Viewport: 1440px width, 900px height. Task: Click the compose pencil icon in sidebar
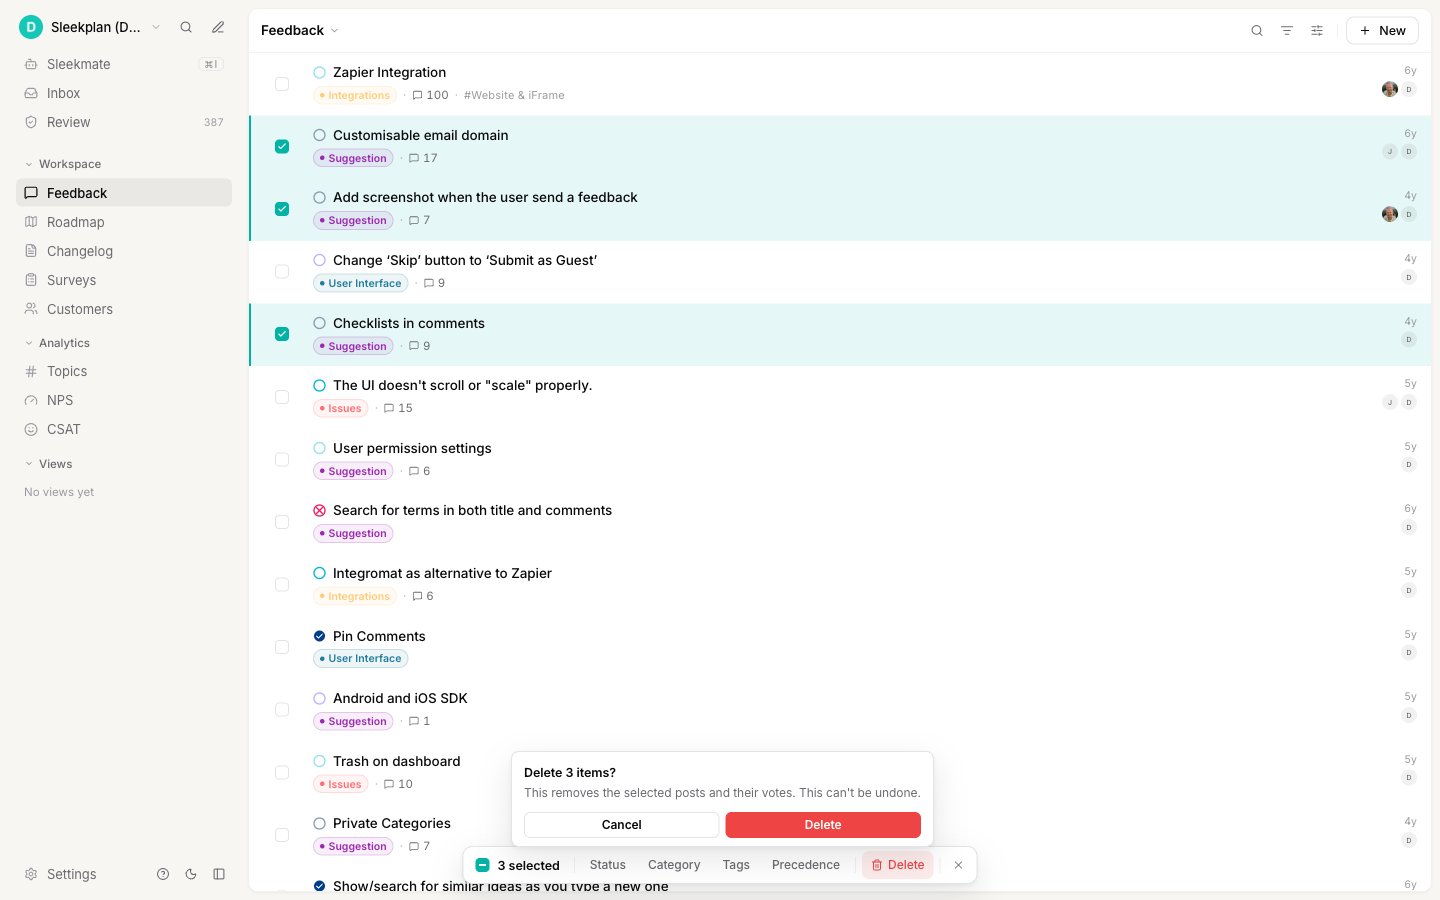[x=218, y=28]
